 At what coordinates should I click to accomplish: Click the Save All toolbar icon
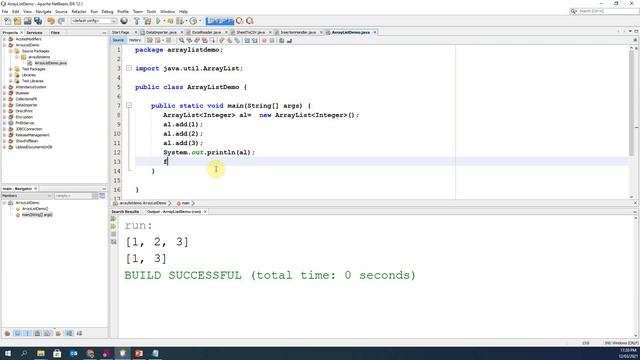pyautogui.click(x=38, y=21)
